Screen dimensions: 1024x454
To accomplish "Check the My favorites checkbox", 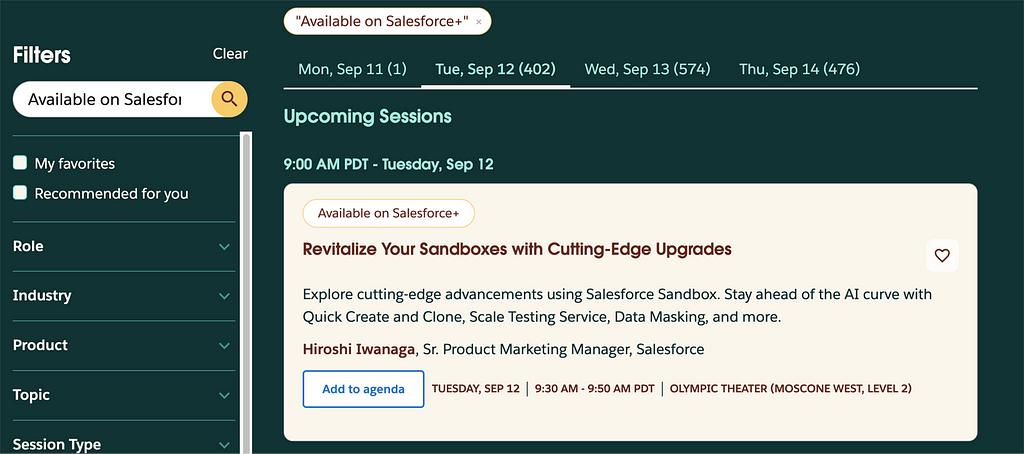I will 20,163.
